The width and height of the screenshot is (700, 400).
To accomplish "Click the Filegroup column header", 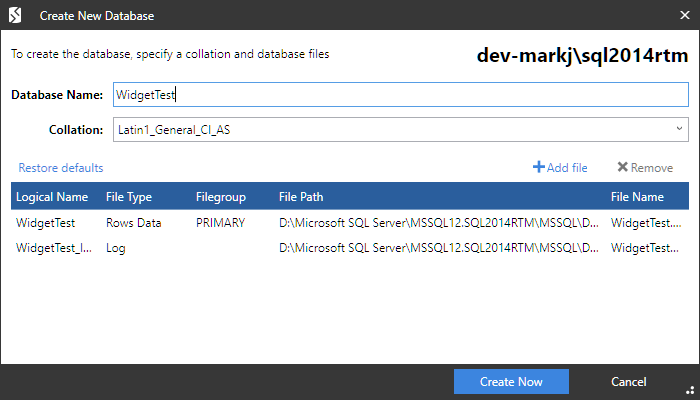I will [x=221, y=197].
